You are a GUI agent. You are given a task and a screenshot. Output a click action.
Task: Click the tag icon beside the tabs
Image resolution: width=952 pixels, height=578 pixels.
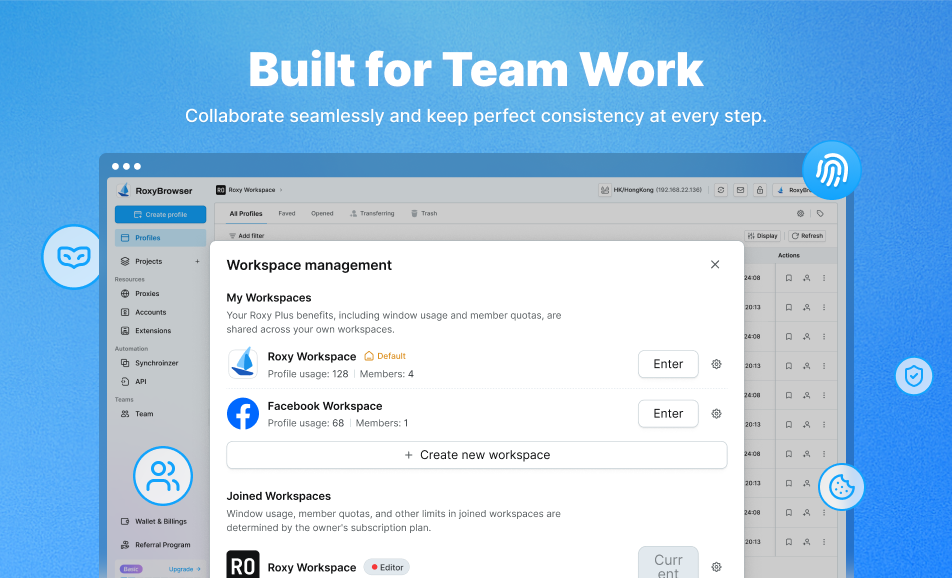click(820, 214)
